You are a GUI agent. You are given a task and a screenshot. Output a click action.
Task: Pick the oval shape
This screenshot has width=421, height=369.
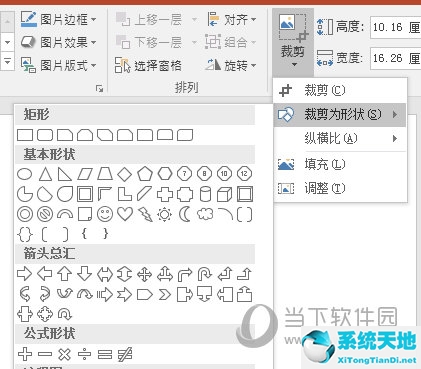tap(25, 174)
